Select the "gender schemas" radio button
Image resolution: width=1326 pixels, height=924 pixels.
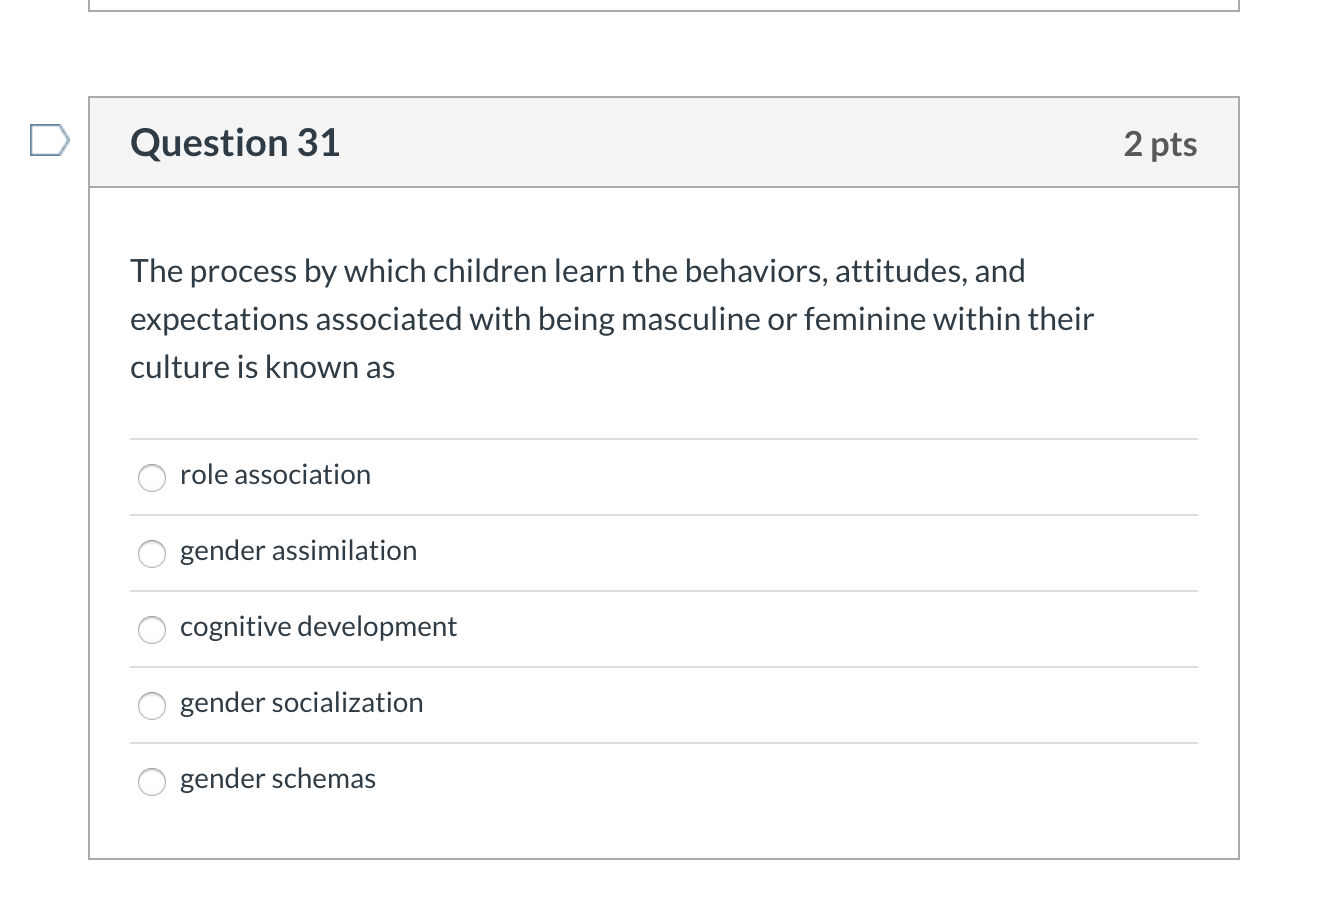(x=152, y=782)
